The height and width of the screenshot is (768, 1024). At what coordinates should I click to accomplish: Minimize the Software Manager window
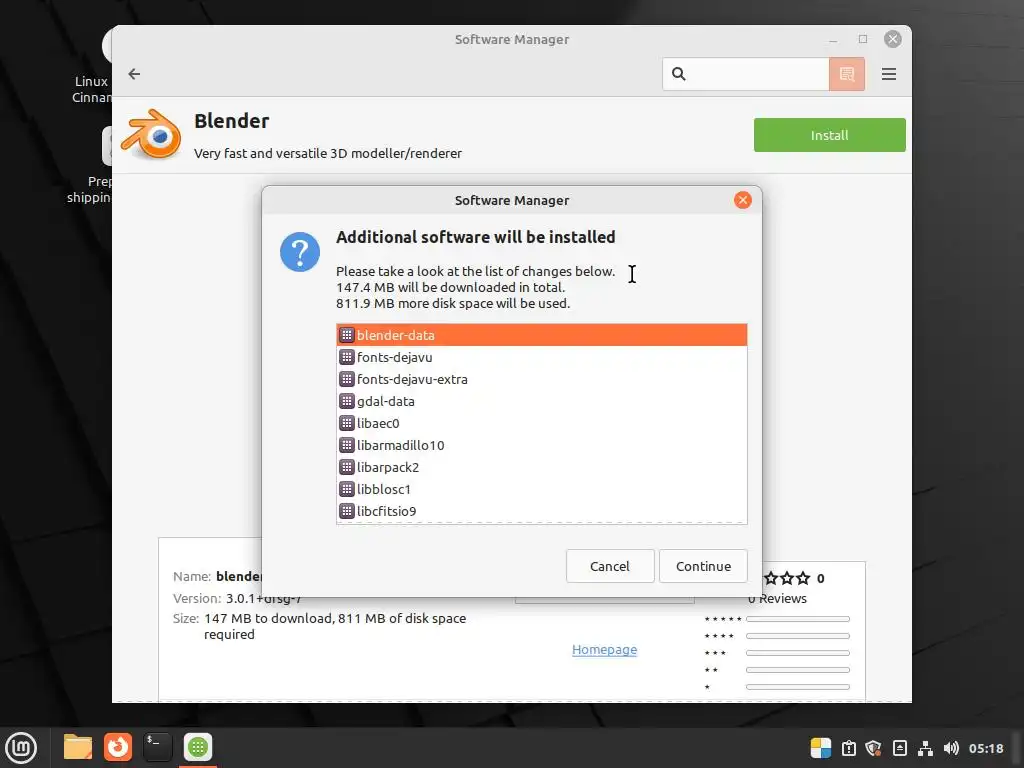pyautogui.click(x=833, y=39)
